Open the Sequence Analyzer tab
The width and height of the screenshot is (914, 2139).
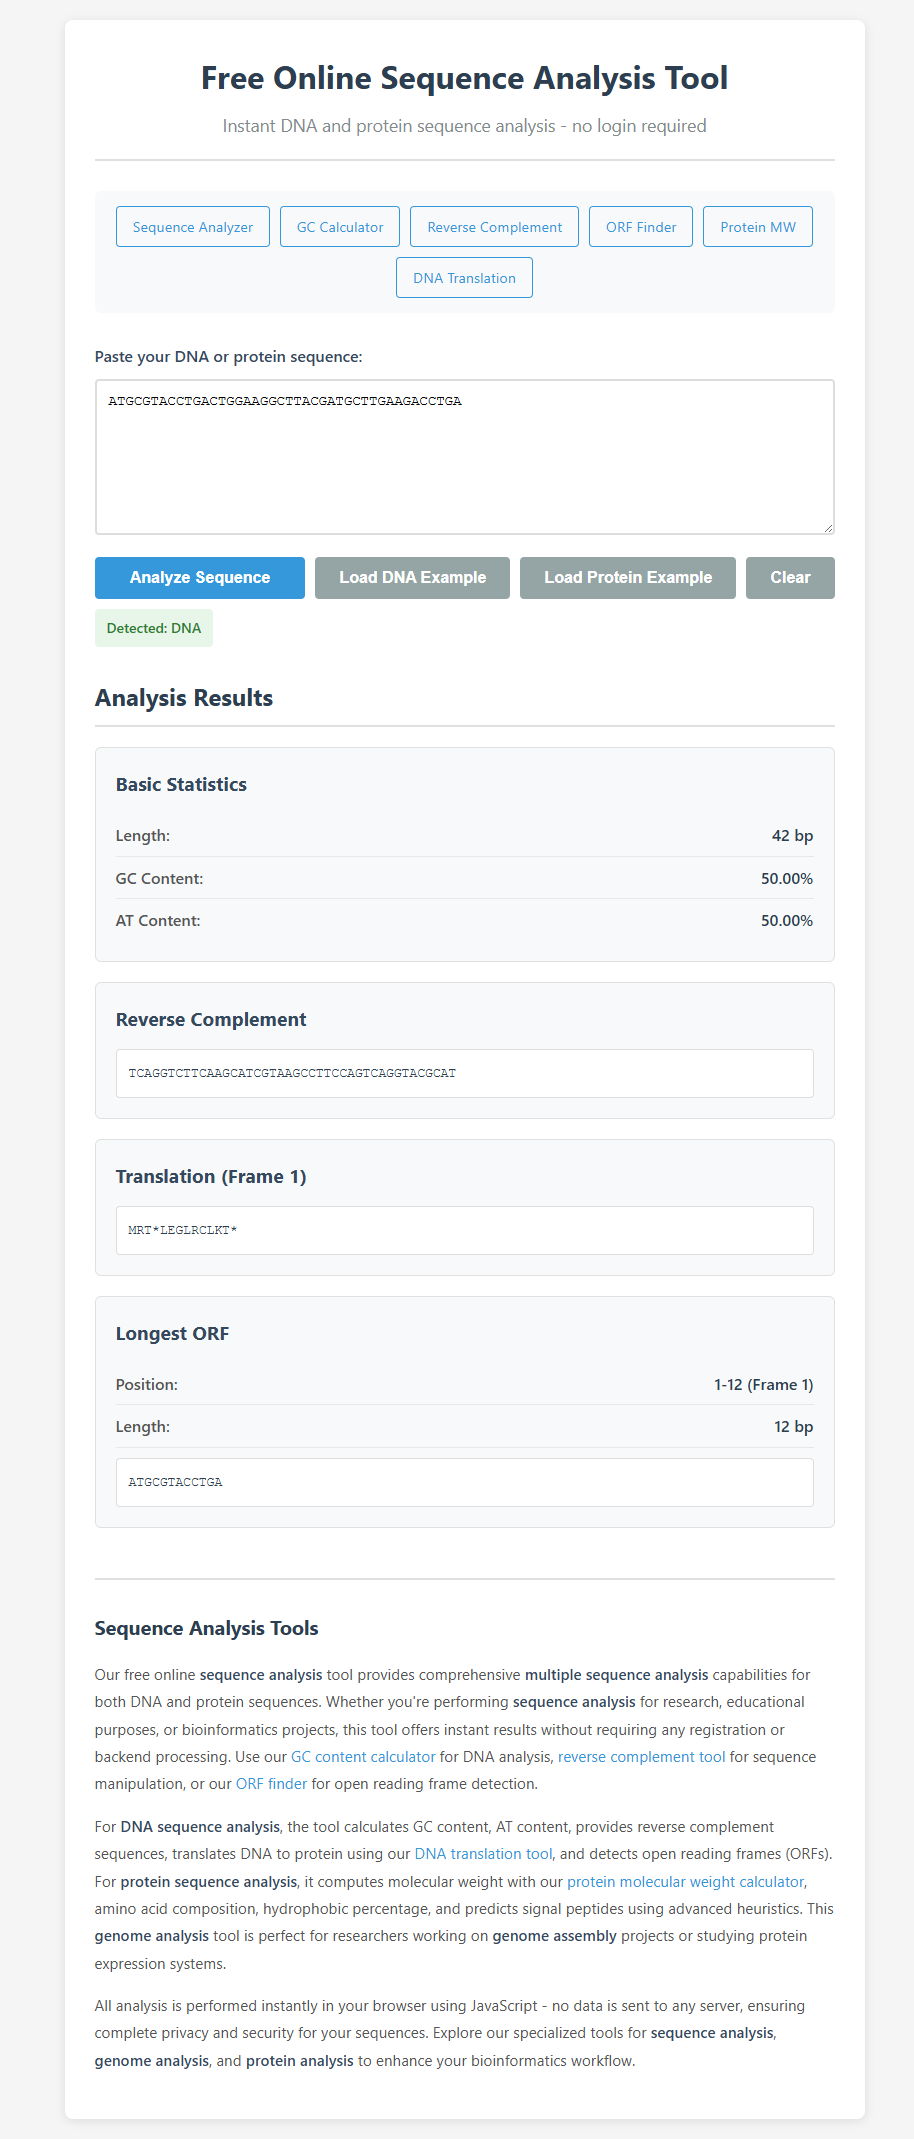click(193, 227)
